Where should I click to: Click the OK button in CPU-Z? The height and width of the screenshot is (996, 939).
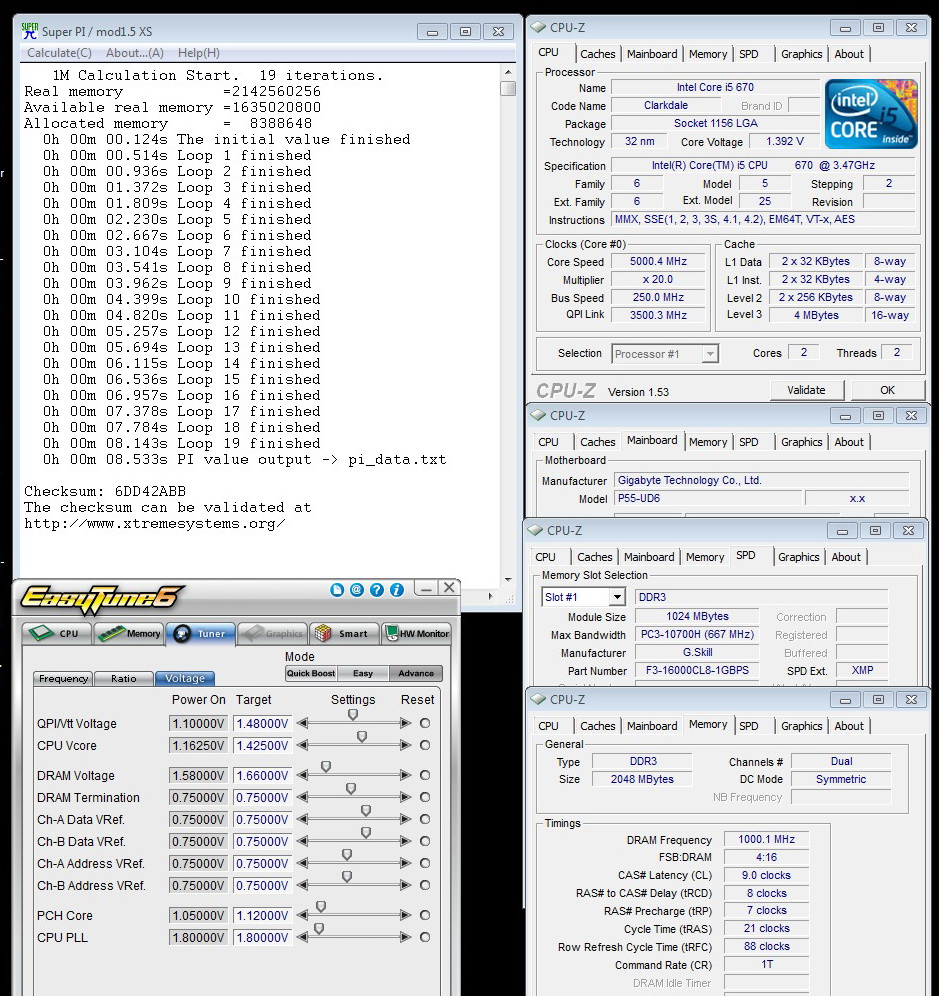[888, 390]
